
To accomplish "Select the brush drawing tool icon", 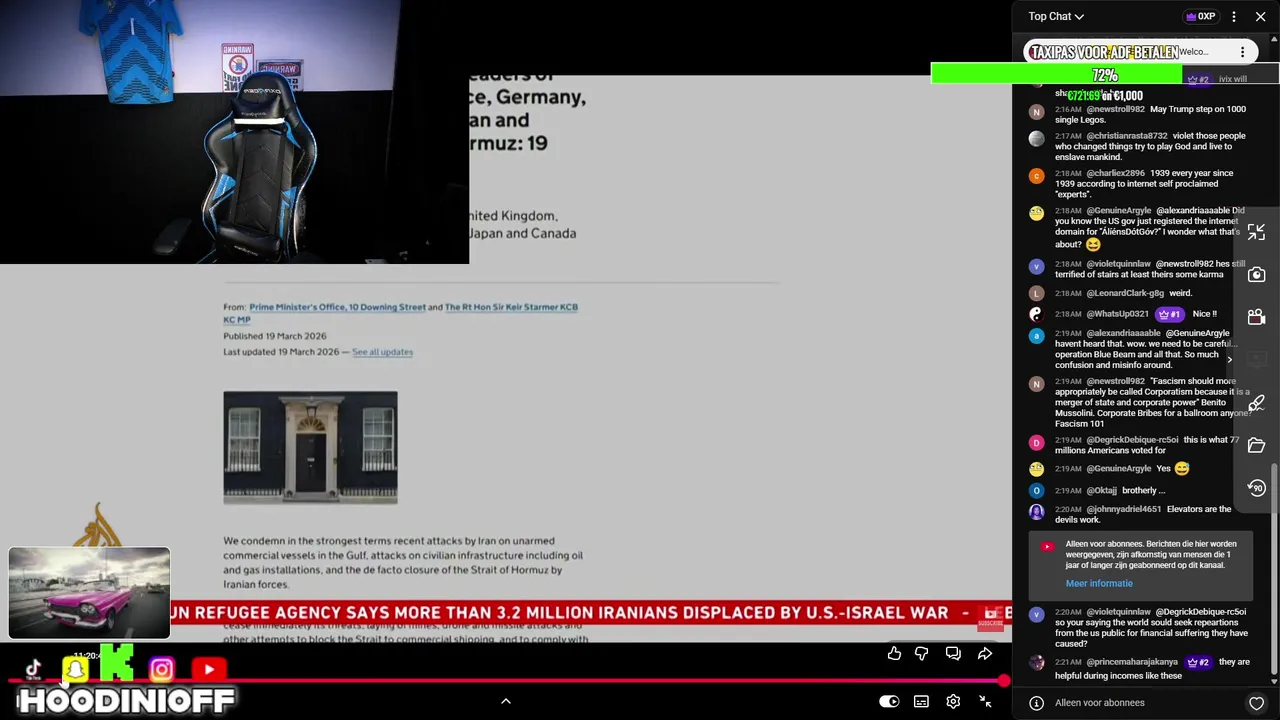I will (x=1257, y=403).
